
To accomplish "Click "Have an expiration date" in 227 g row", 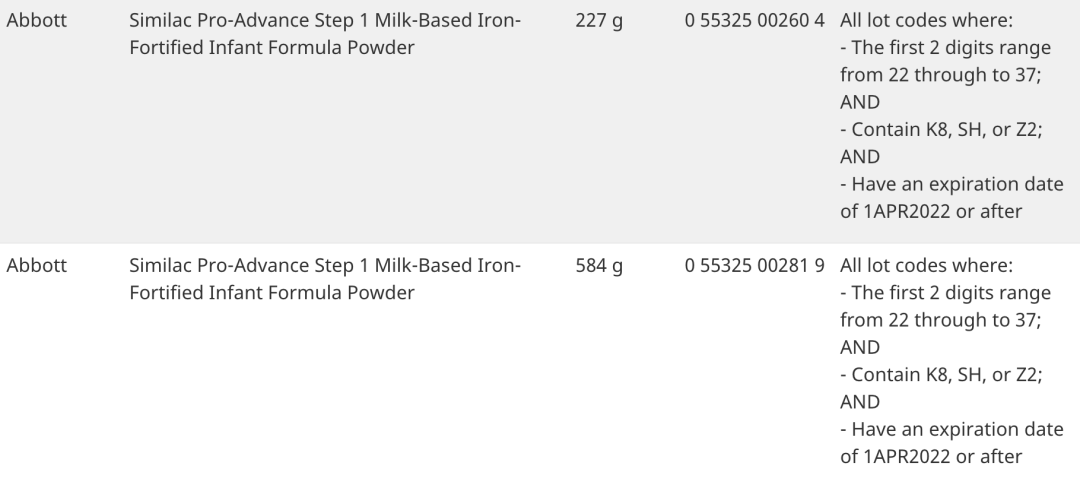I will tap(951, 184).
